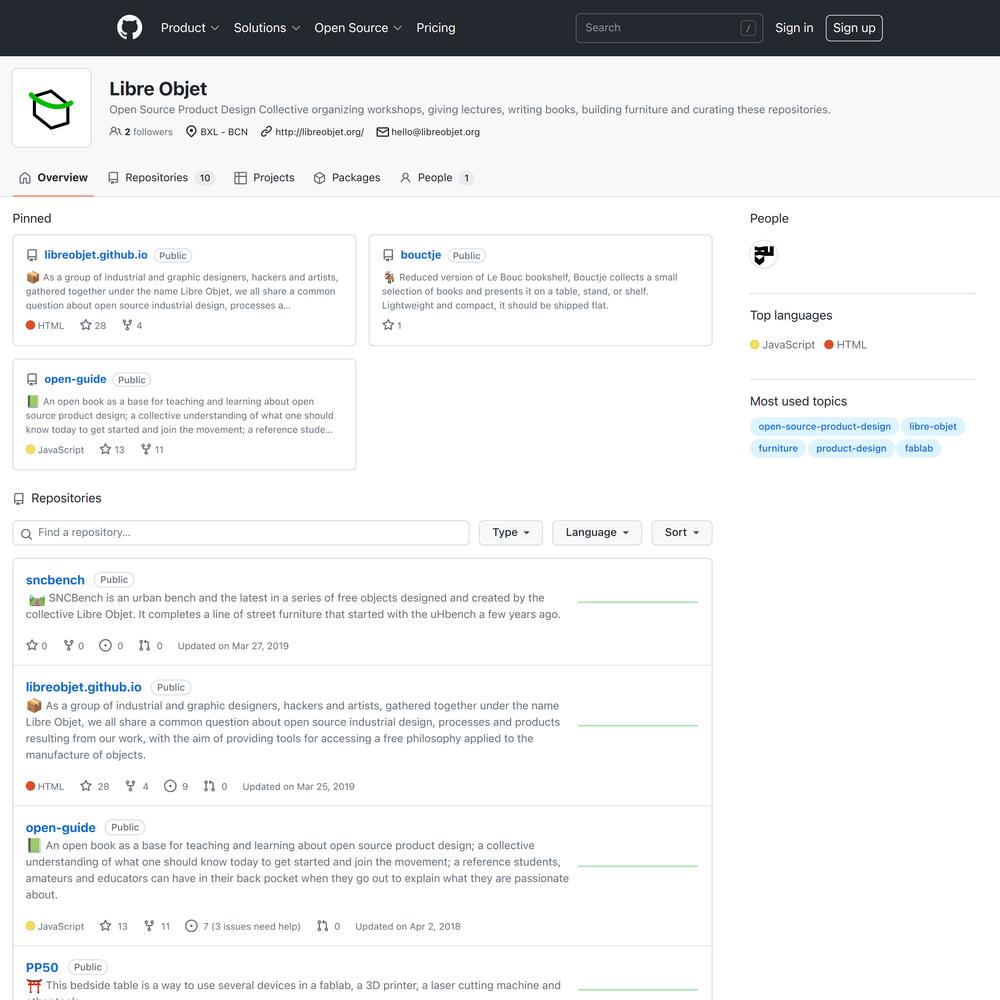Filter by HTML in Top languages
This screenshot has height=1000, width=1000.
(846, 345)
